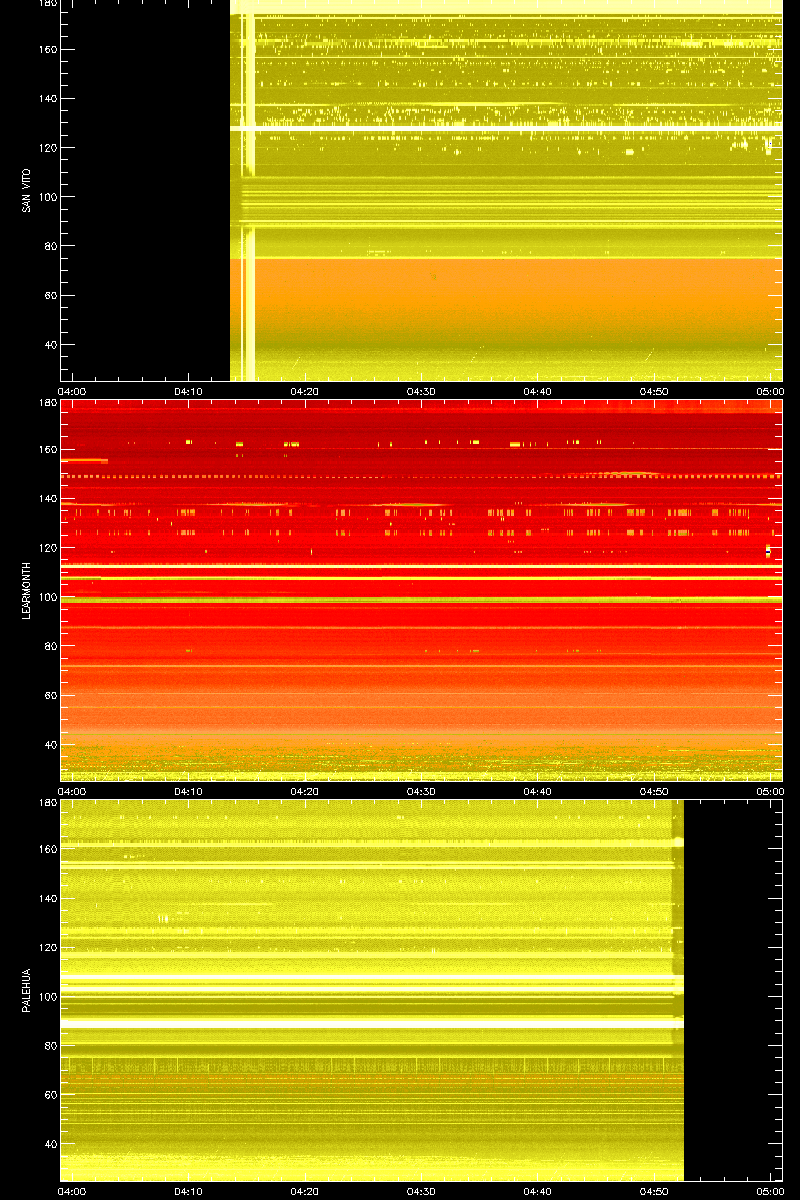800x1200 pixels.
Task: Click 04:00 time label under San Vito panel
Action: [x=72, y=391]
